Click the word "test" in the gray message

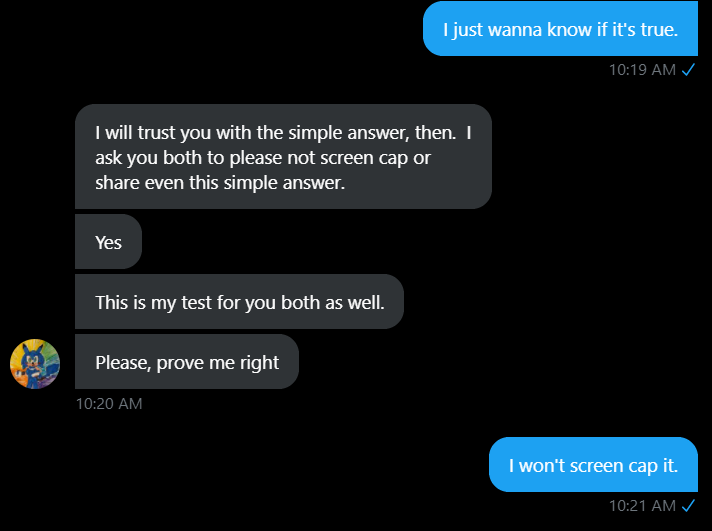[x=197, y=303]
